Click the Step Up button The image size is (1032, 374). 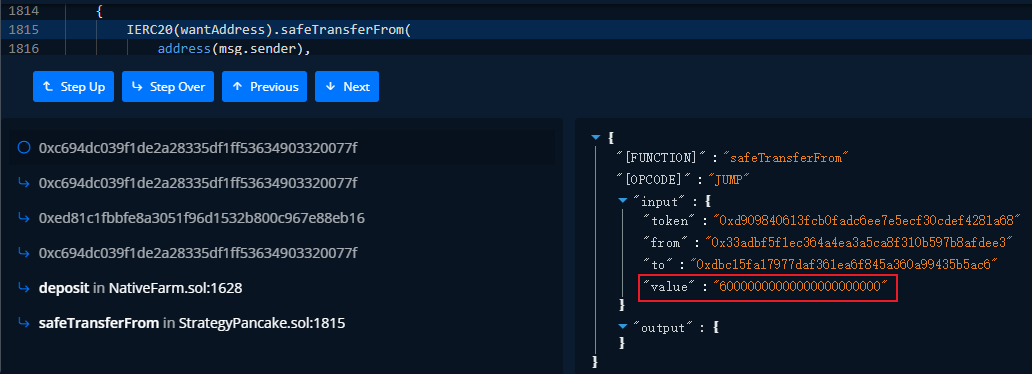click(73, 87)
